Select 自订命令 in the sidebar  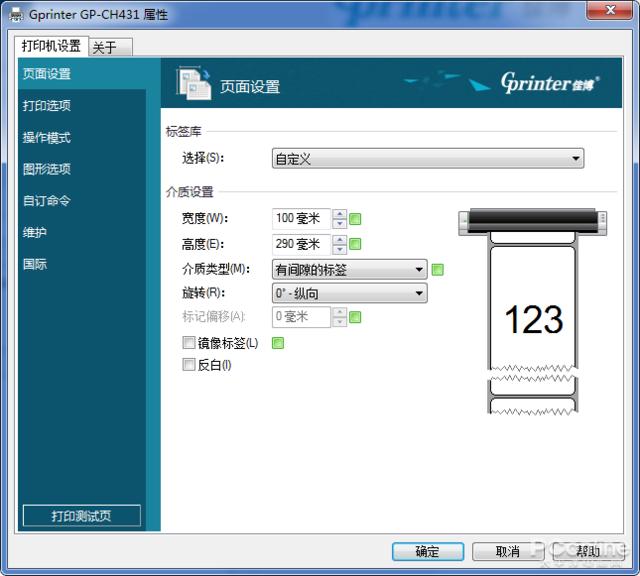82,201
